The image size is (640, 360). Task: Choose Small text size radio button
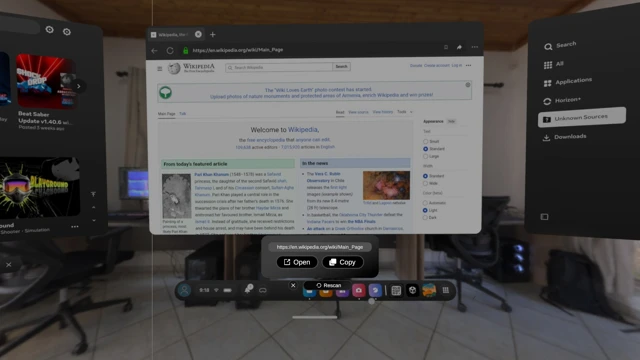click(425, 141)
